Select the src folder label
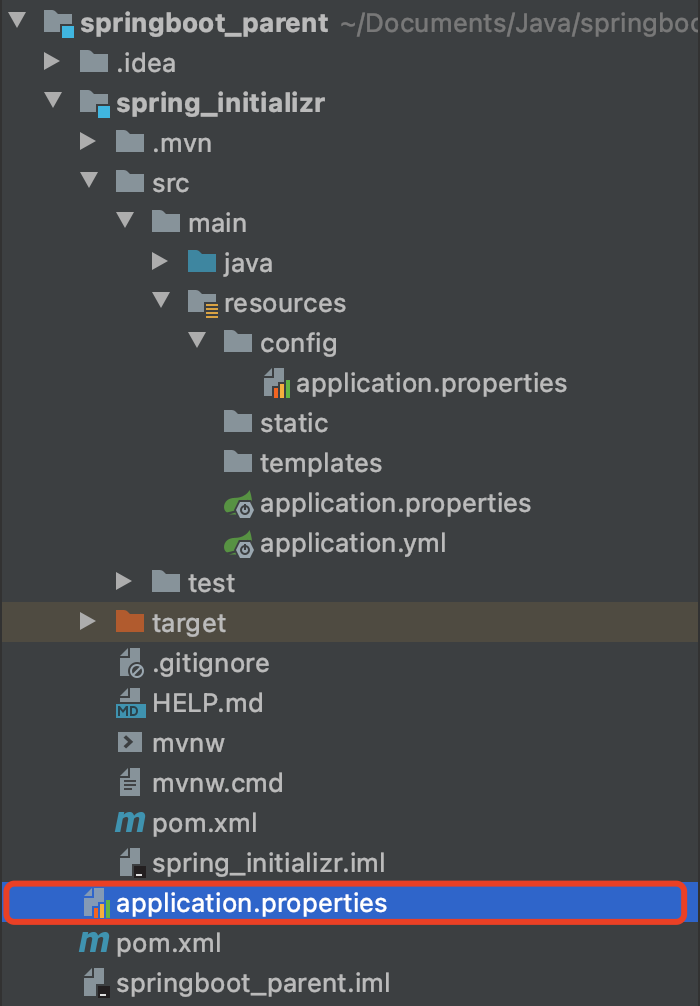 click(171, 183)
